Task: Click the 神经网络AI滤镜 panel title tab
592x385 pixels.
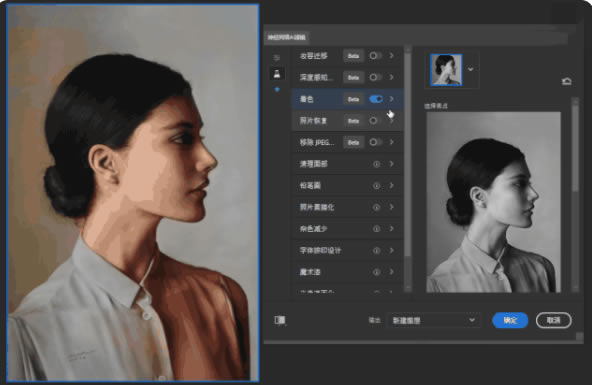Action: pyautogui.click(x=287, y=37)
